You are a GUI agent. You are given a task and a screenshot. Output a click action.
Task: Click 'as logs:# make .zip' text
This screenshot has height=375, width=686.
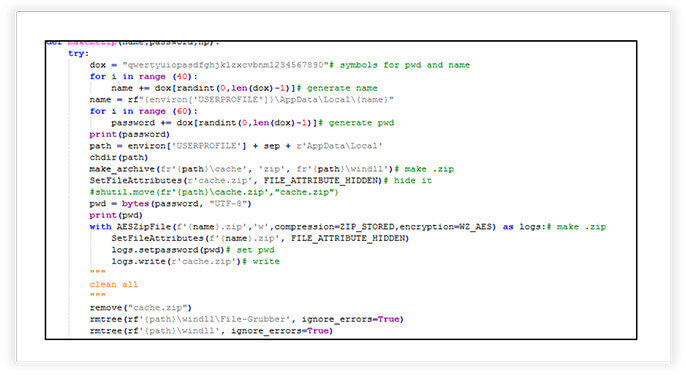click(x=554, y=227)
